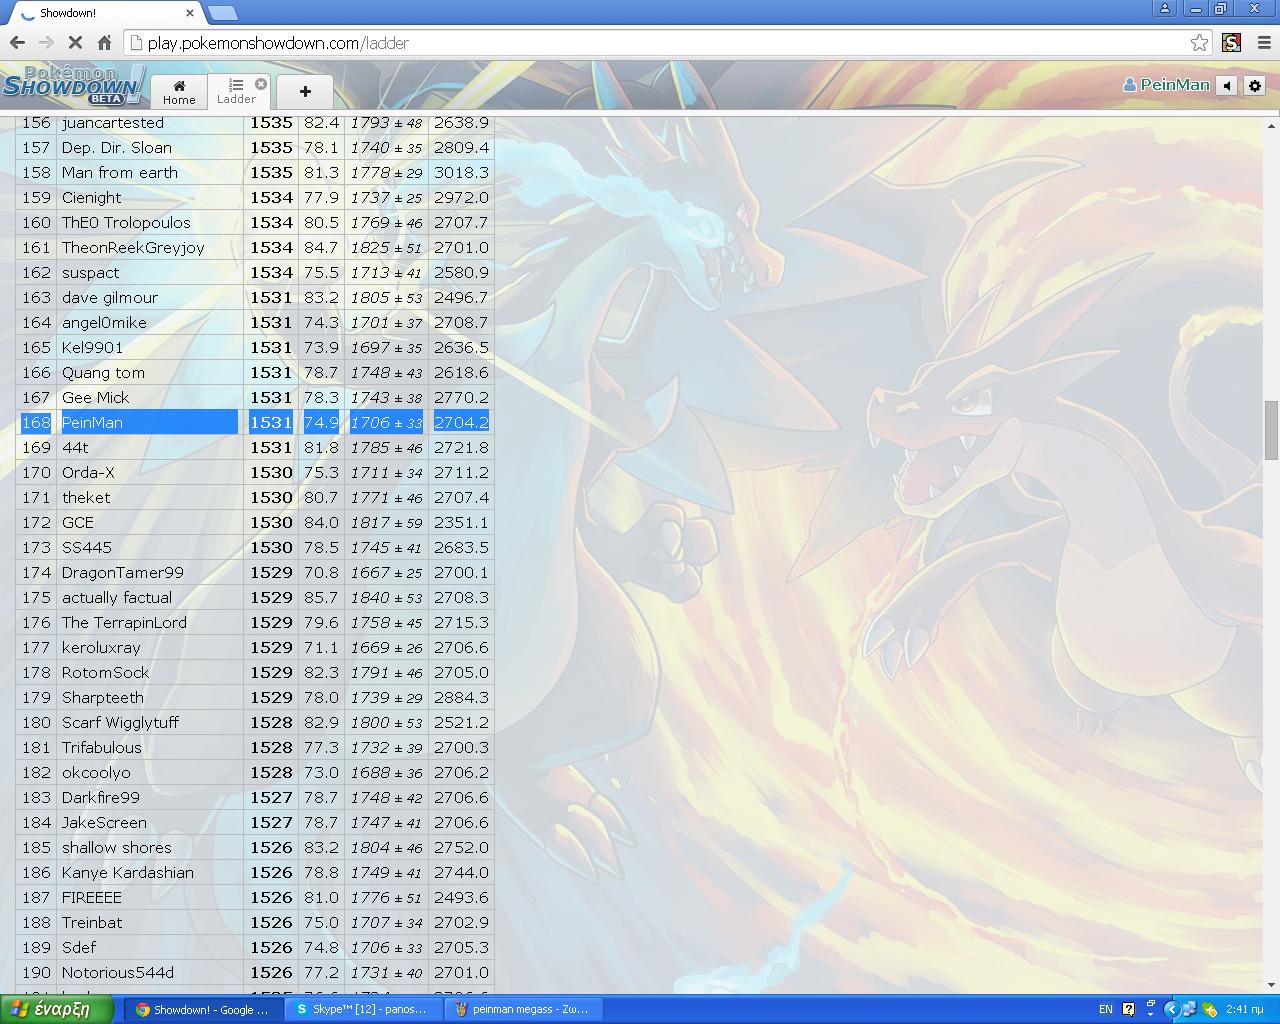Click the scrollbar down arrow

coord(1272,985)
